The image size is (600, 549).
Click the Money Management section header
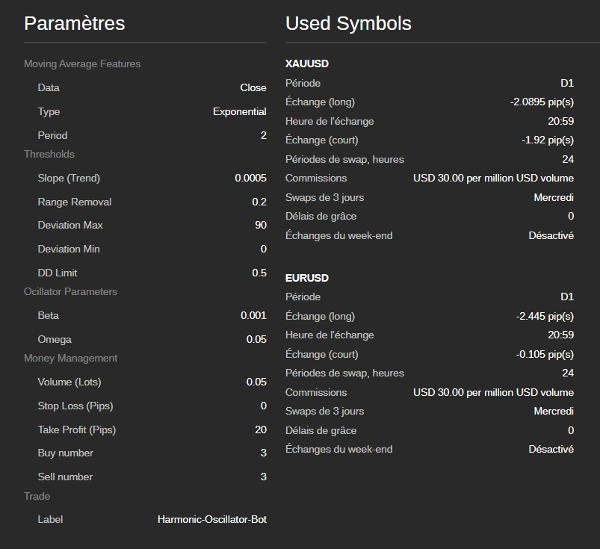(70, 358)
